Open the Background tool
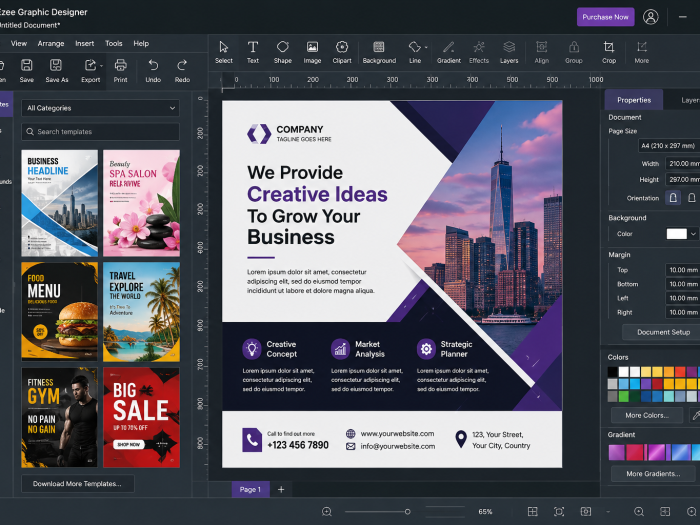The width and height of the screenshot is (700, 525). (379, 52)
